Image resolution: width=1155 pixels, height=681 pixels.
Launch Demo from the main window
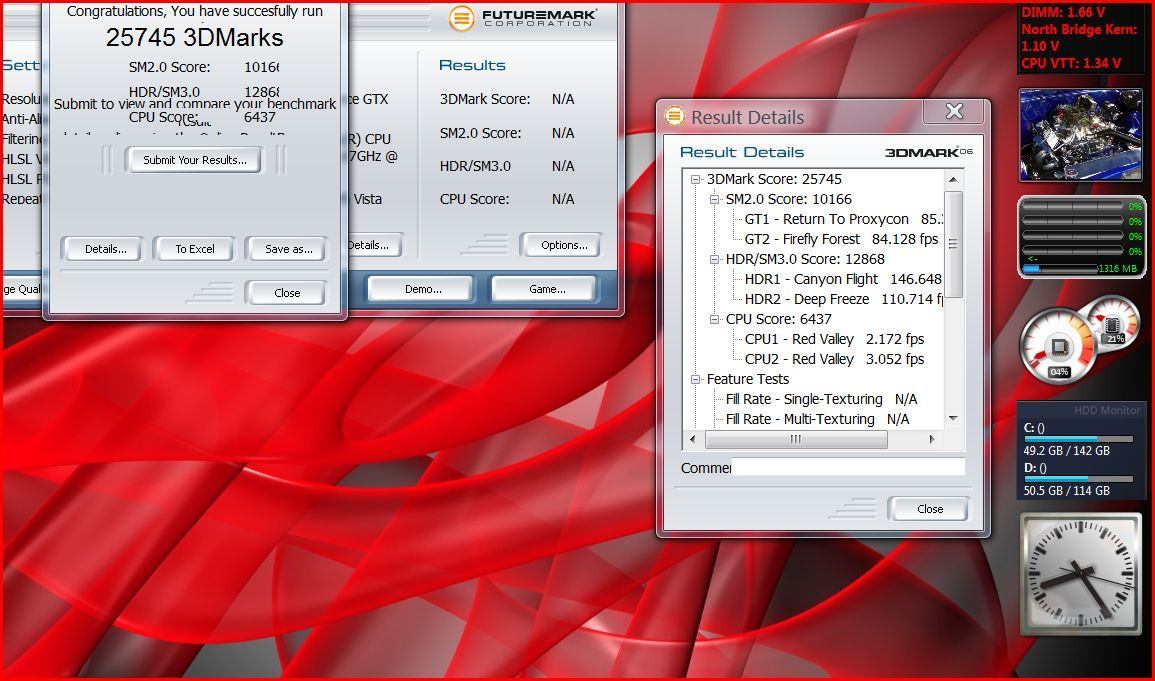point(422,289)
